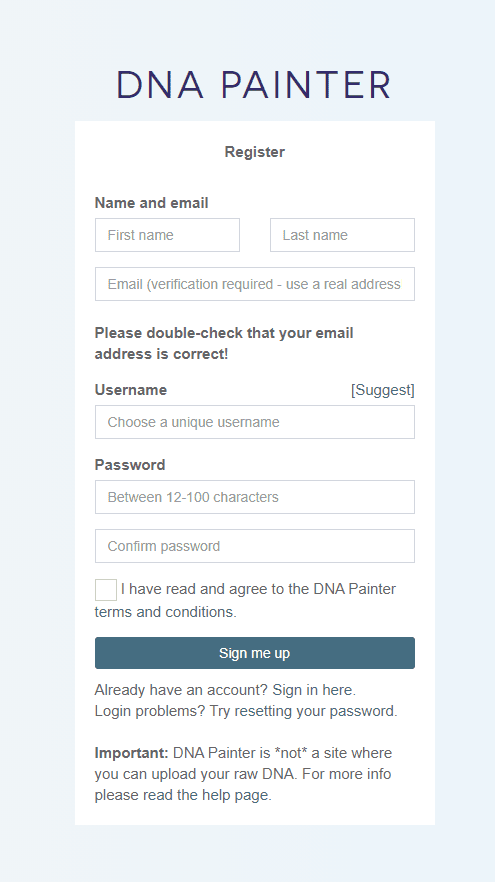Select the Last name input box
Viewport: 495px width, 882px height.
coord(342,235)
